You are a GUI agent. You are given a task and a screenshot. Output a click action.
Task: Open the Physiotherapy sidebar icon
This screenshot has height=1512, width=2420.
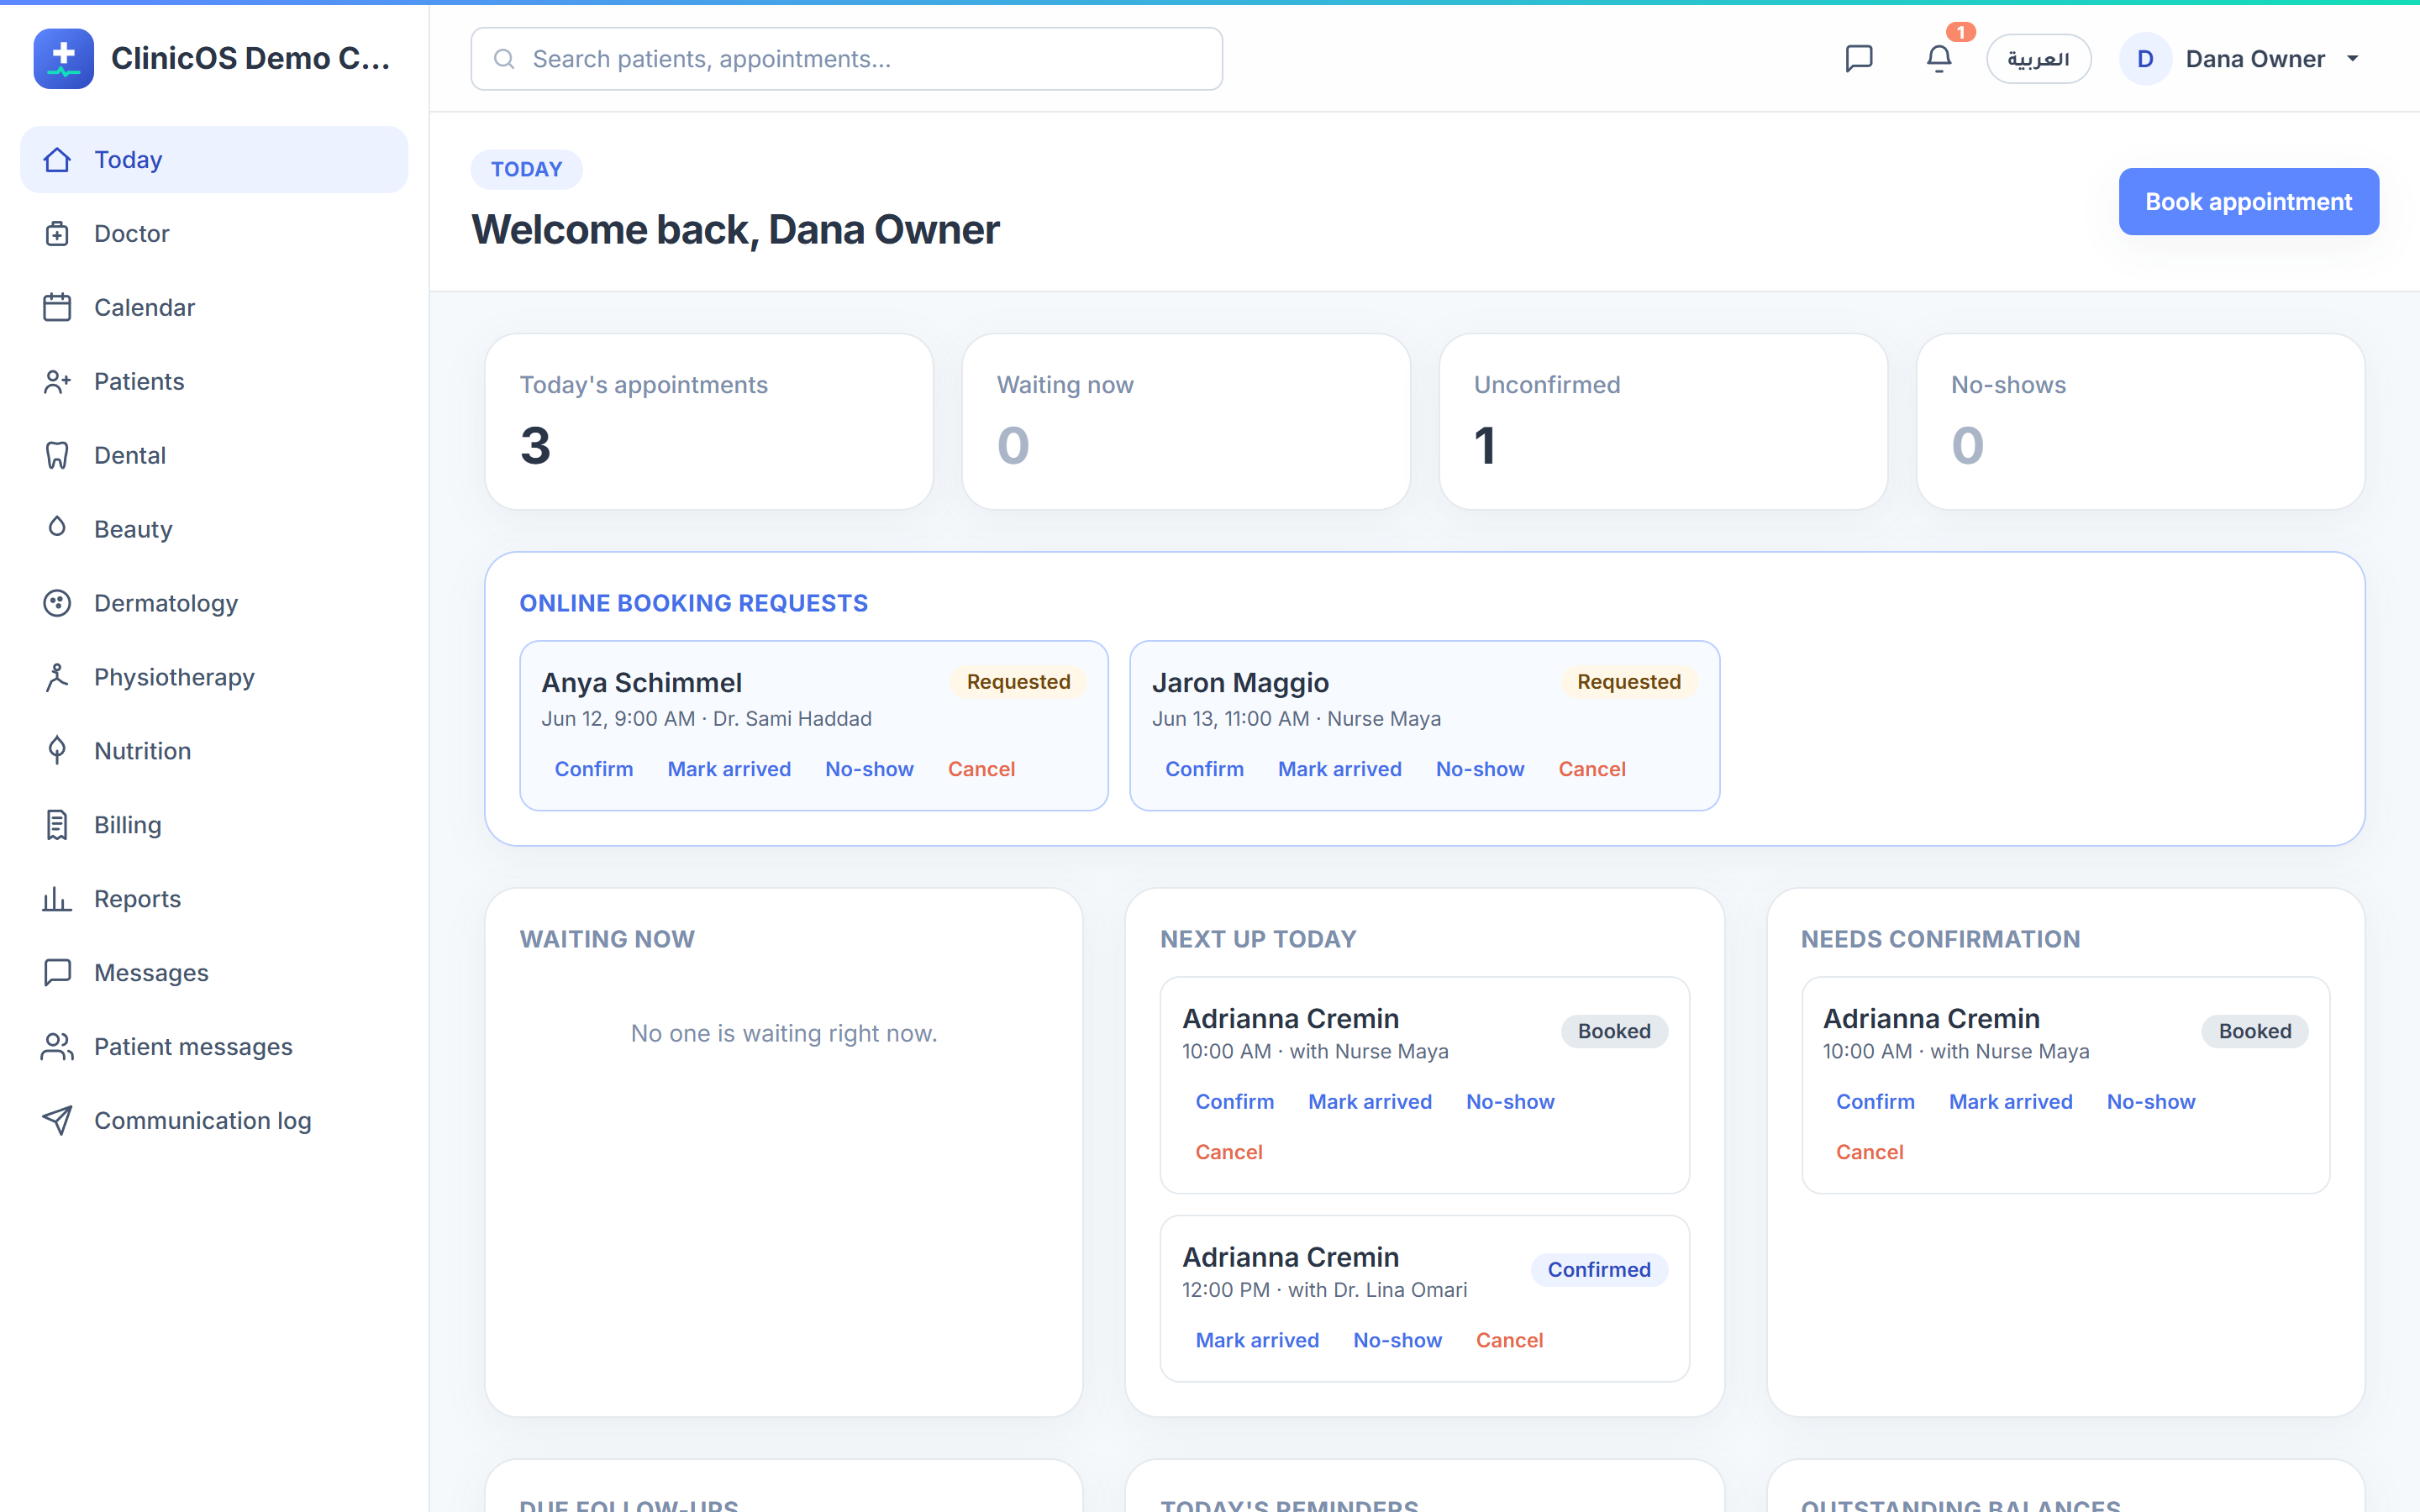(x=57, y=678)
